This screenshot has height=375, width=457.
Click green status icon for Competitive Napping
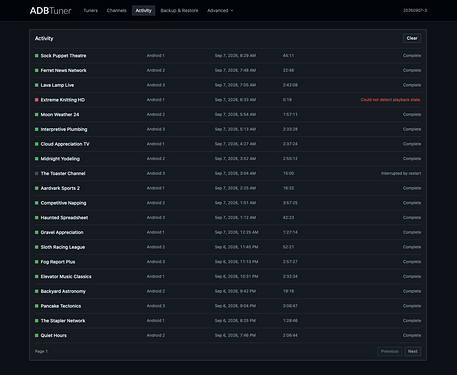coord(37,203)
